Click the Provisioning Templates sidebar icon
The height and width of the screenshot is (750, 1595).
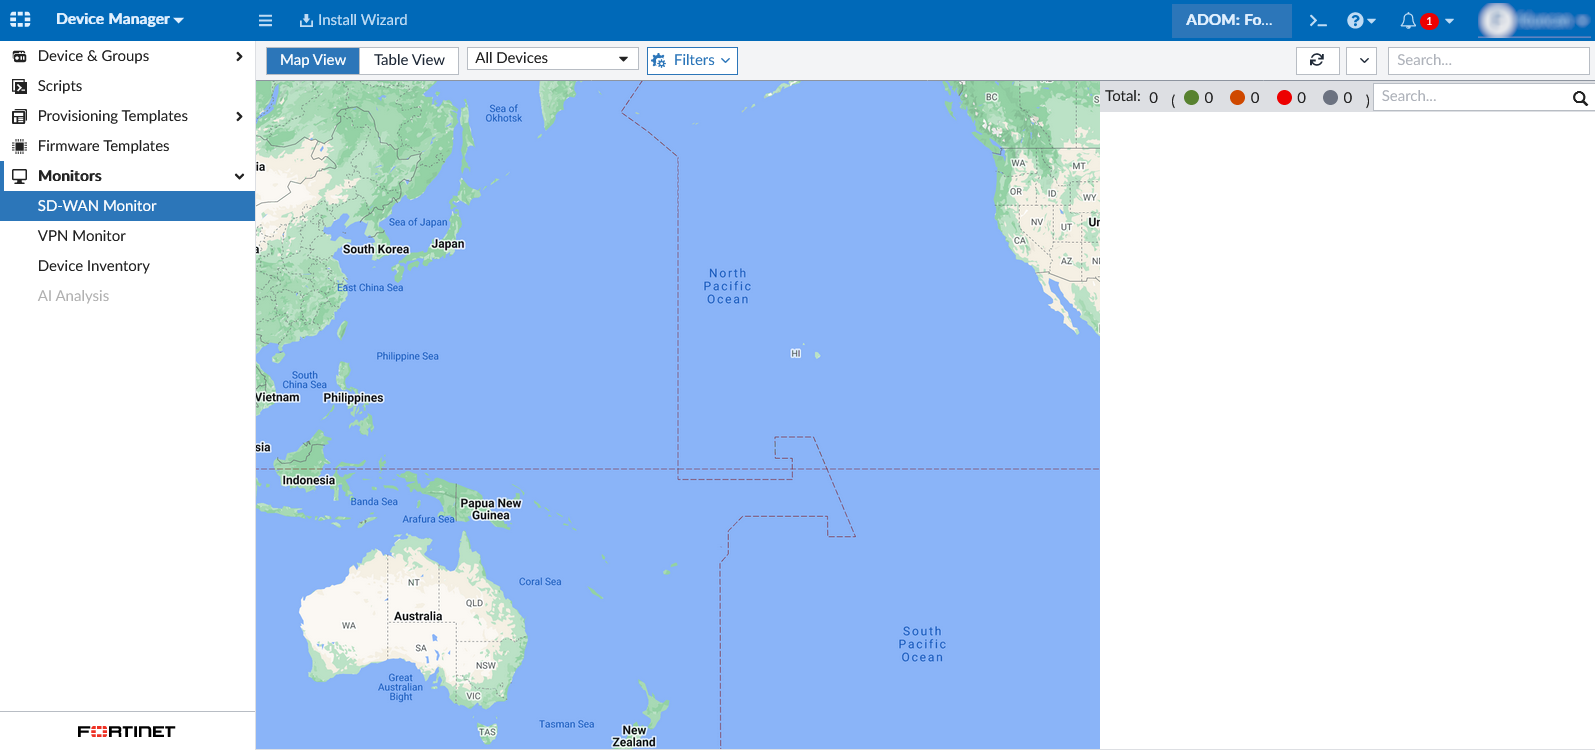pyautogui.click(x=19, y=116)
